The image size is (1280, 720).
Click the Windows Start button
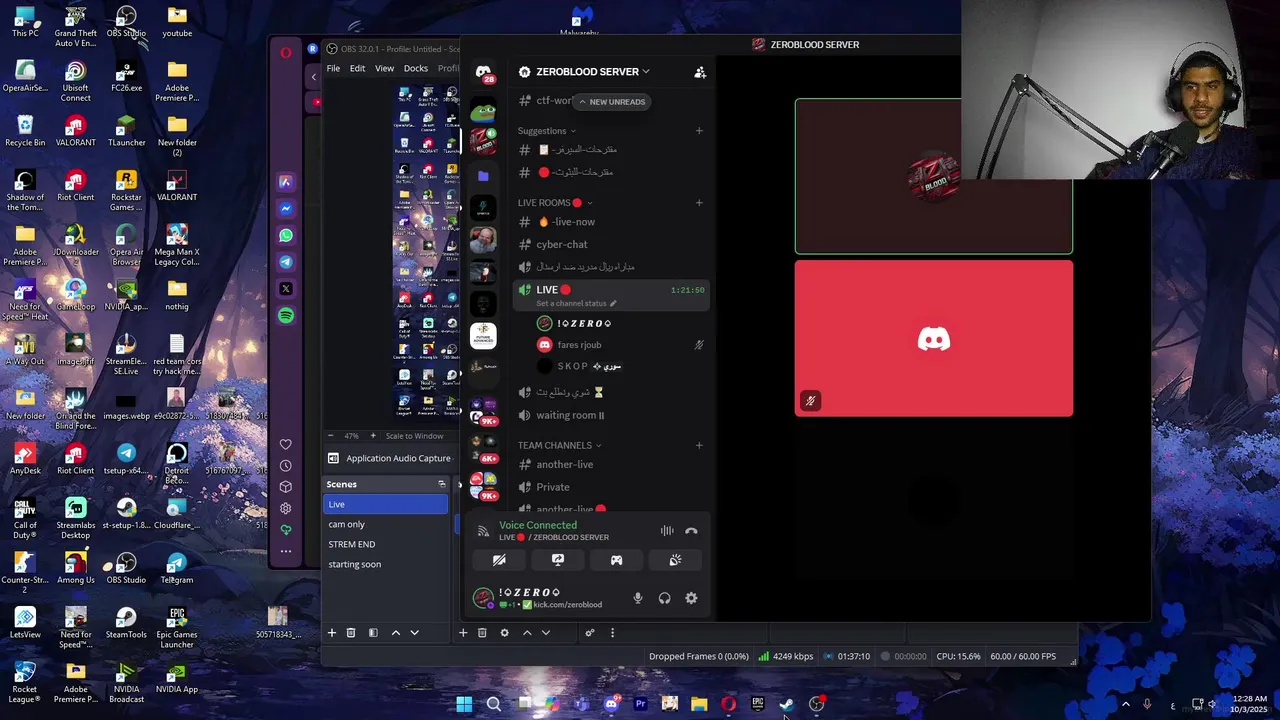pyautogui.click(x=464, y=704)
